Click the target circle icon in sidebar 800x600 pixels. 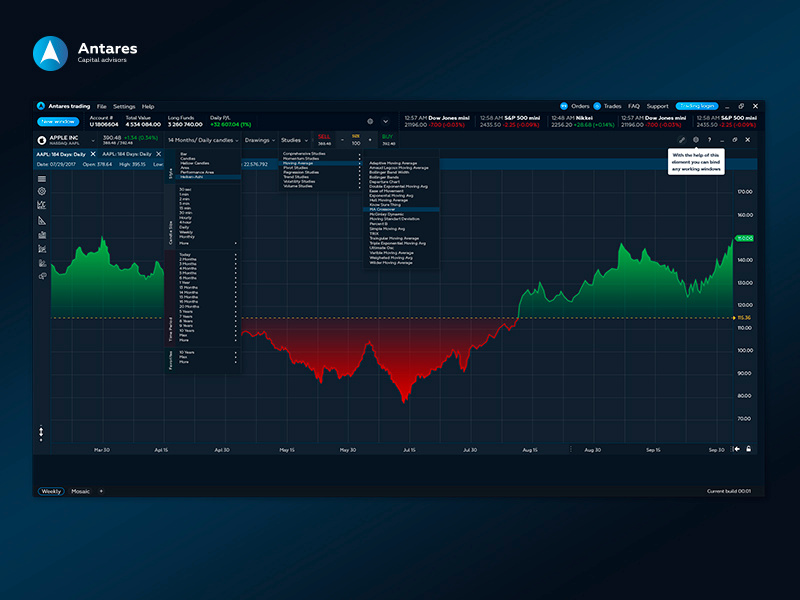42,191
